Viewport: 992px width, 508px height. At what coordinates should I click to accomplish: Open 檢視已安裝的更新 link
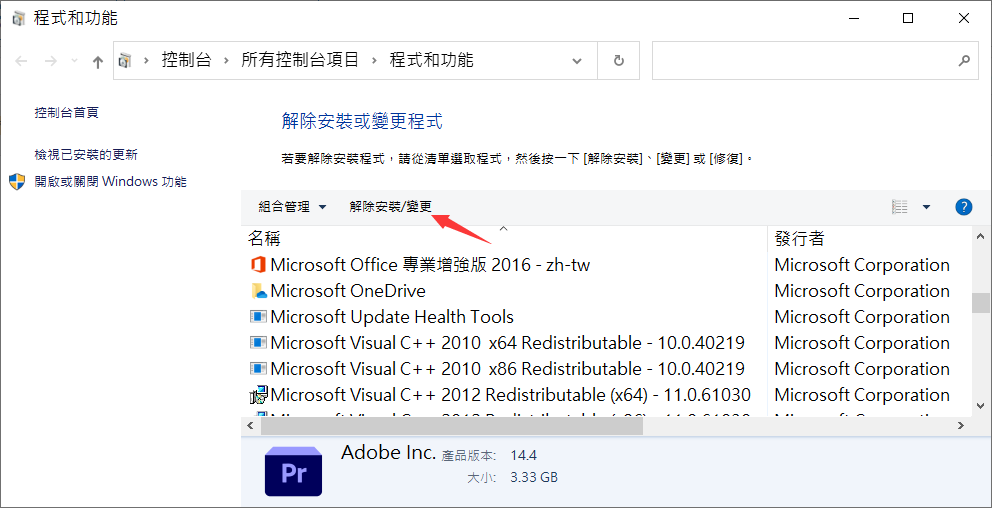86,154
